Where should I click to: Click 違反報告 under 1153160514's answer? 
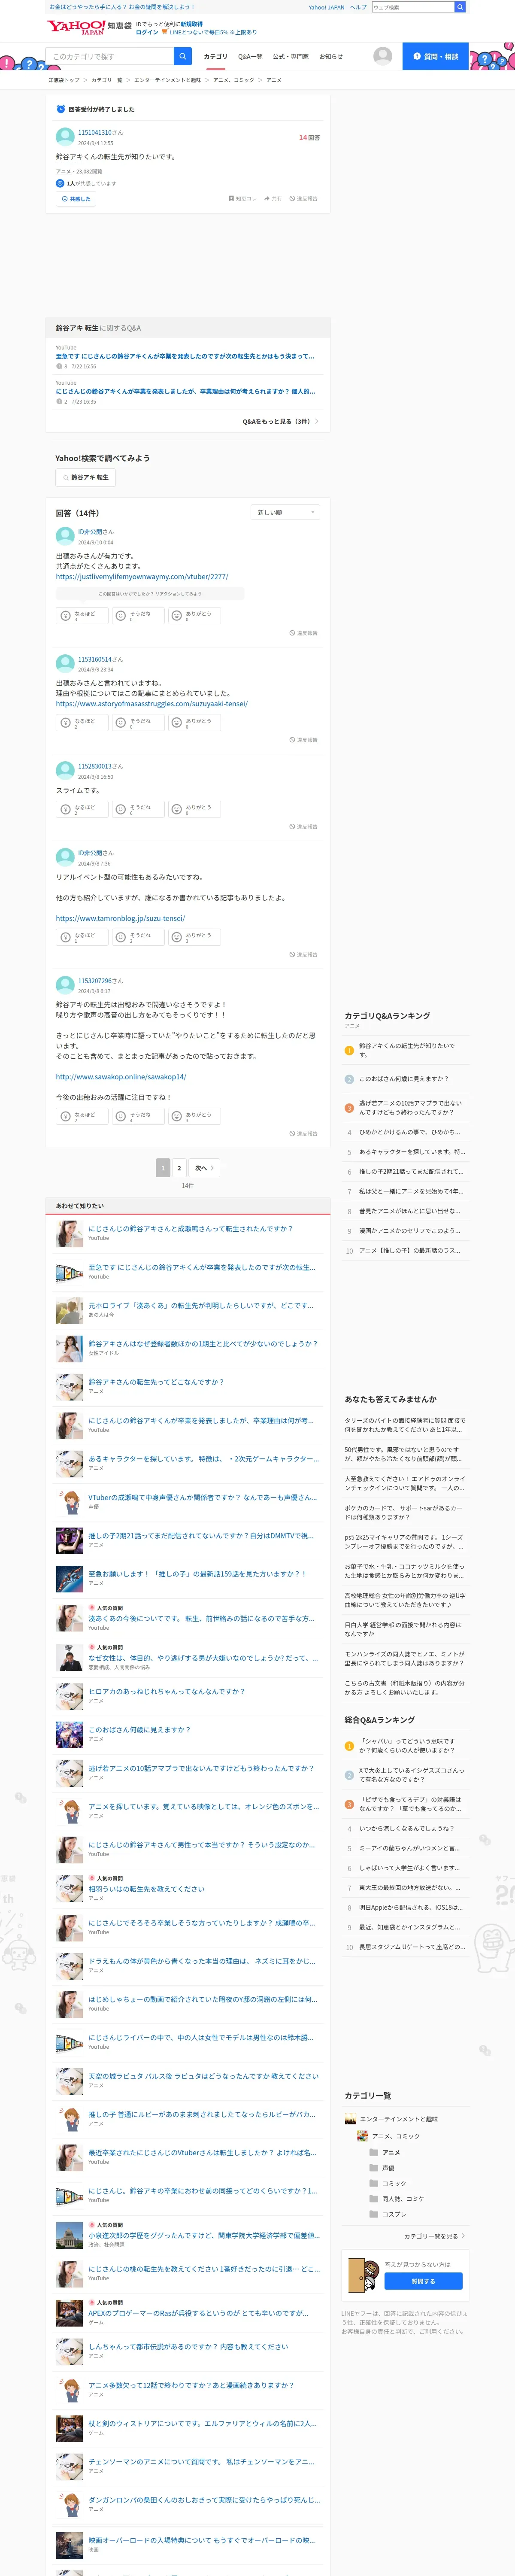[x=304, y=740]
